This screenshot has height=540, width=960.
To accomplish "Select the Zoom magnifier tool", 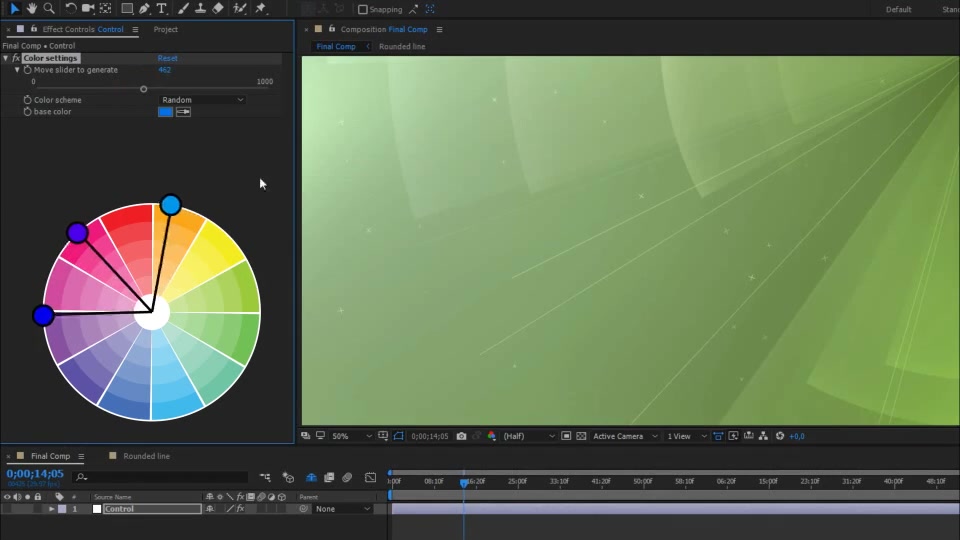I will pyautogui.click(x=49, y=9).
